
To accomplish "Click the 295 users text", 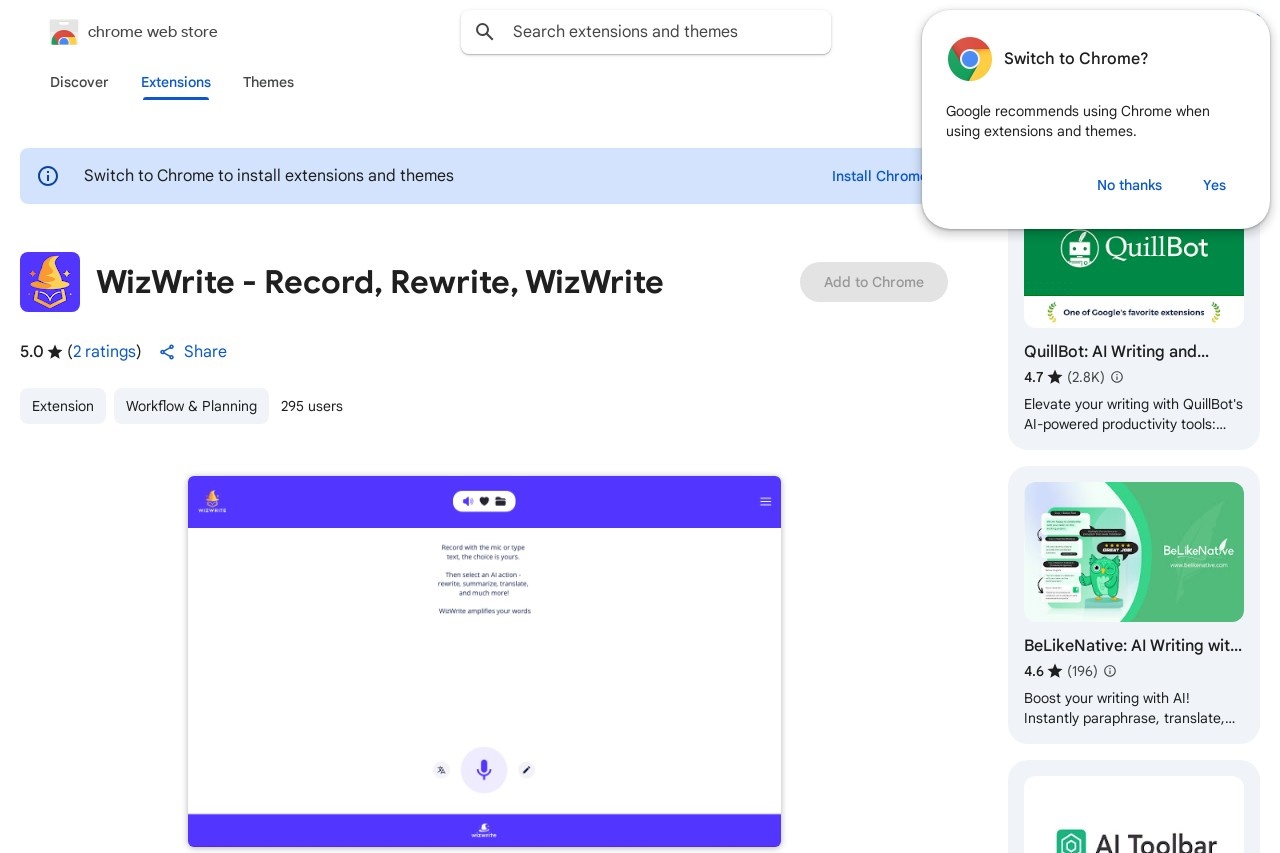I will [312, 406].
